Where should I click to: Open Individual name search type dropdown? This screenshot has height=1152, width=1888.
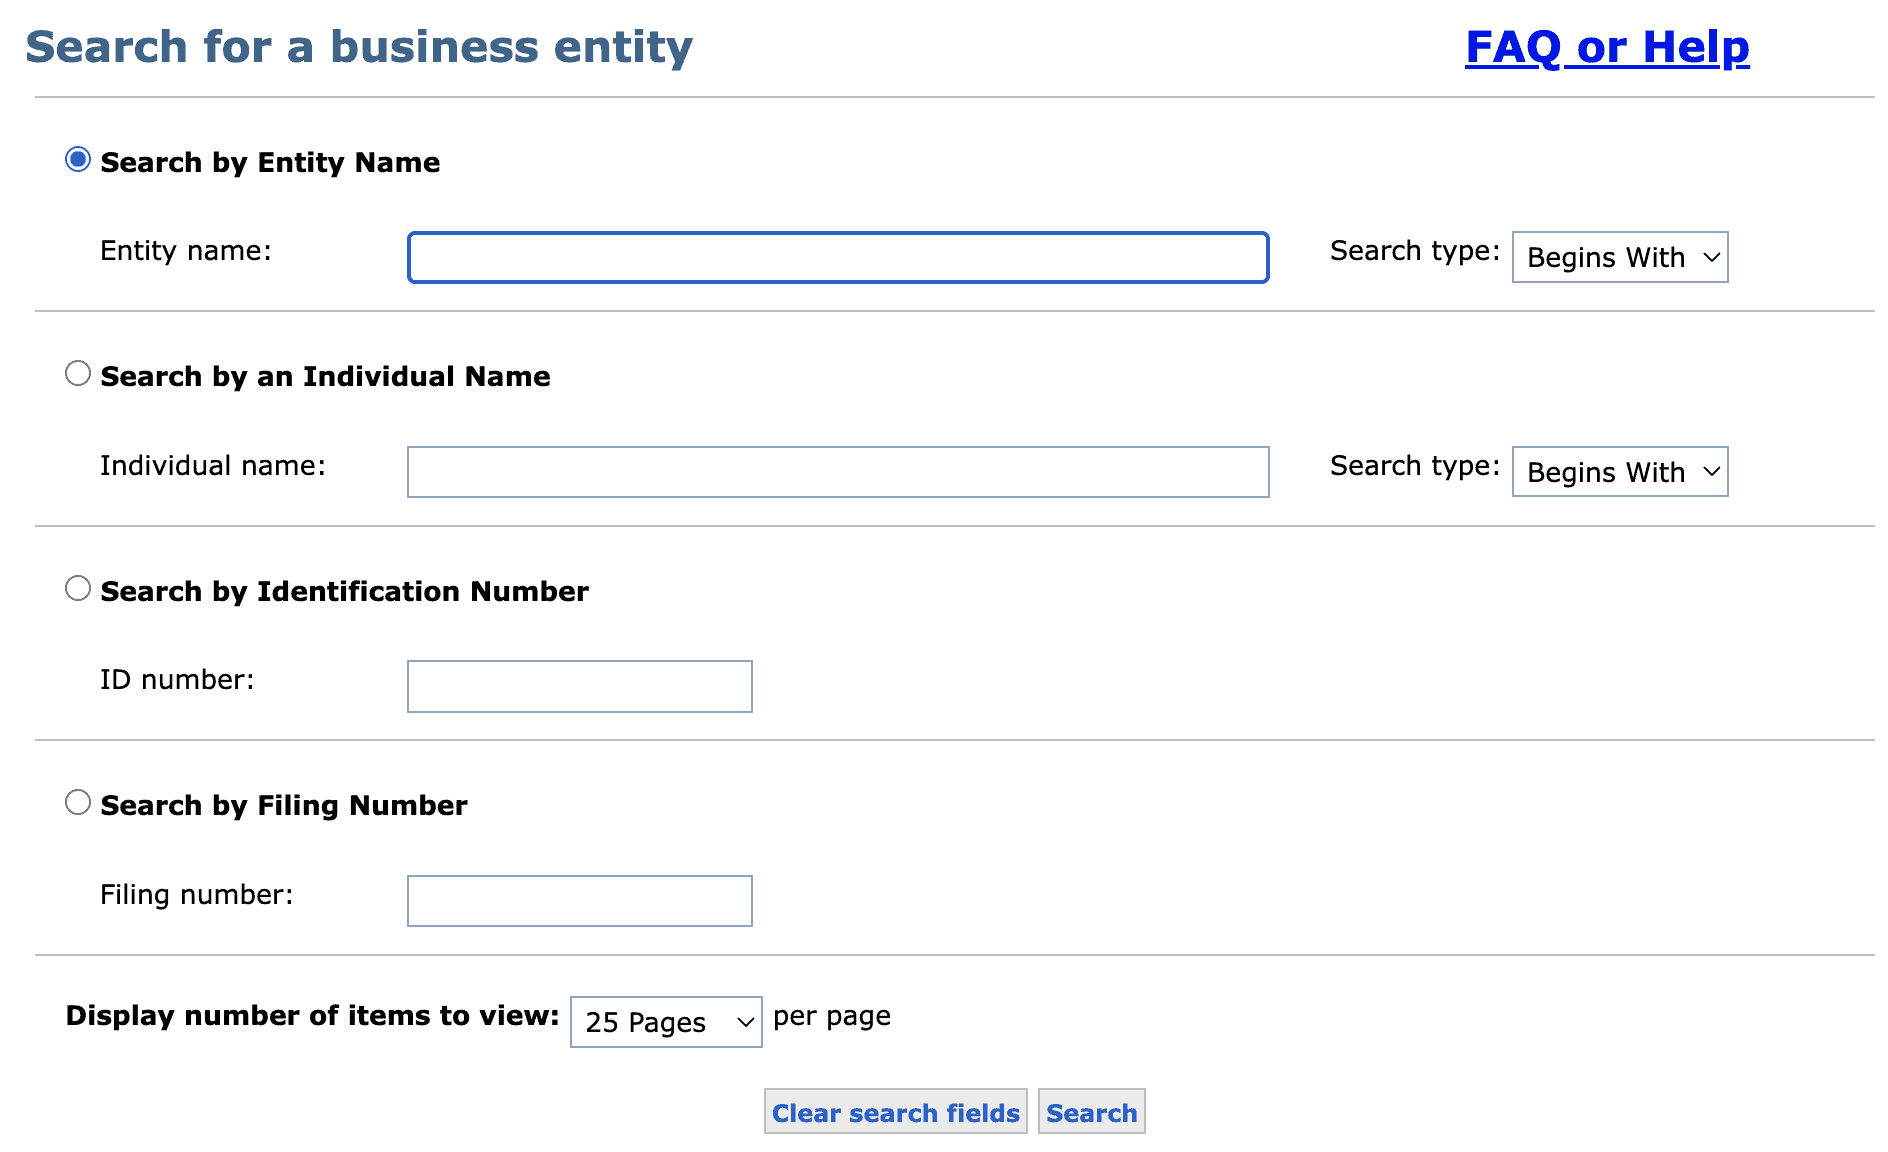(1620, 472)
